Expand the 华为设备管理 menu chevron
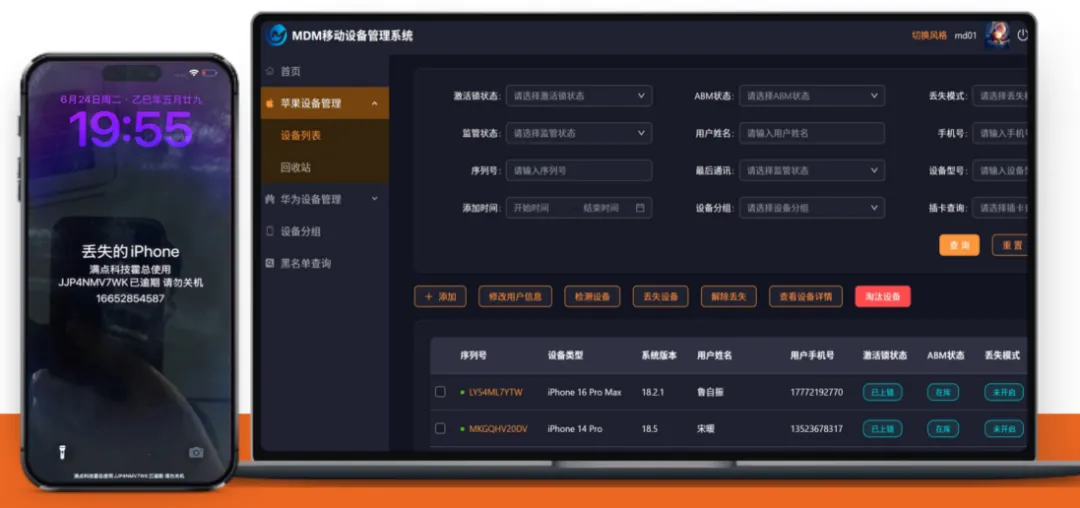 (375, 199)
